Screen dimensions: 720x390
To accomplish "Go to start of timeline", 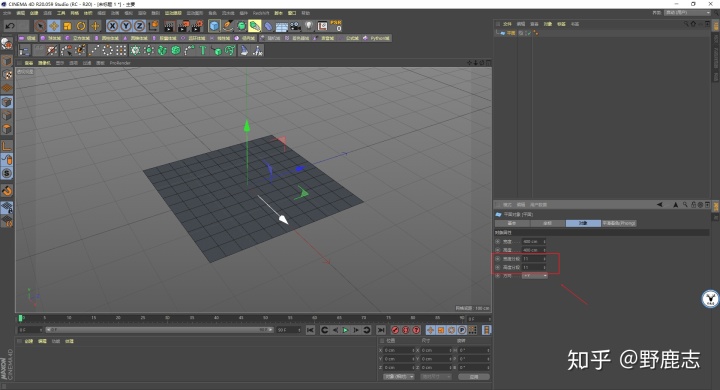I will click(310, 330).
